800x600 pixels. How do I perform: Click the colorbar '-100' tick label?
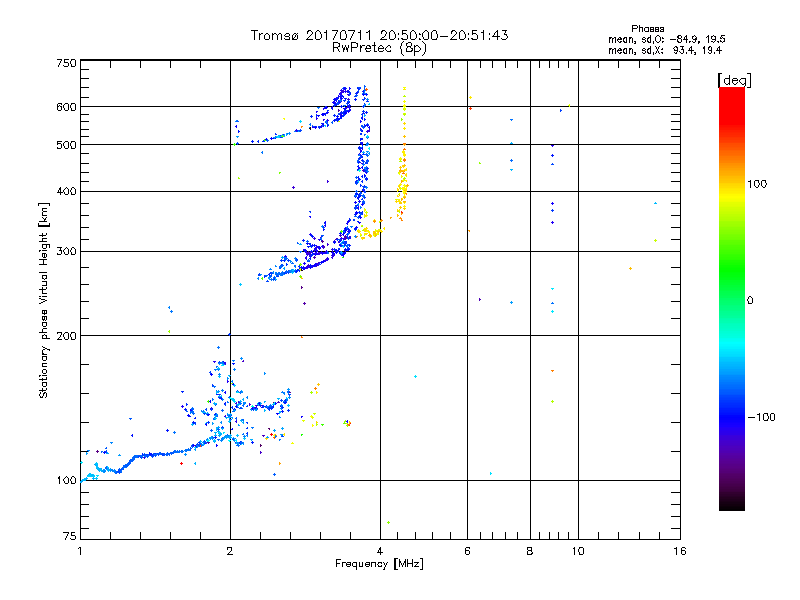click(x=761, y=417)
